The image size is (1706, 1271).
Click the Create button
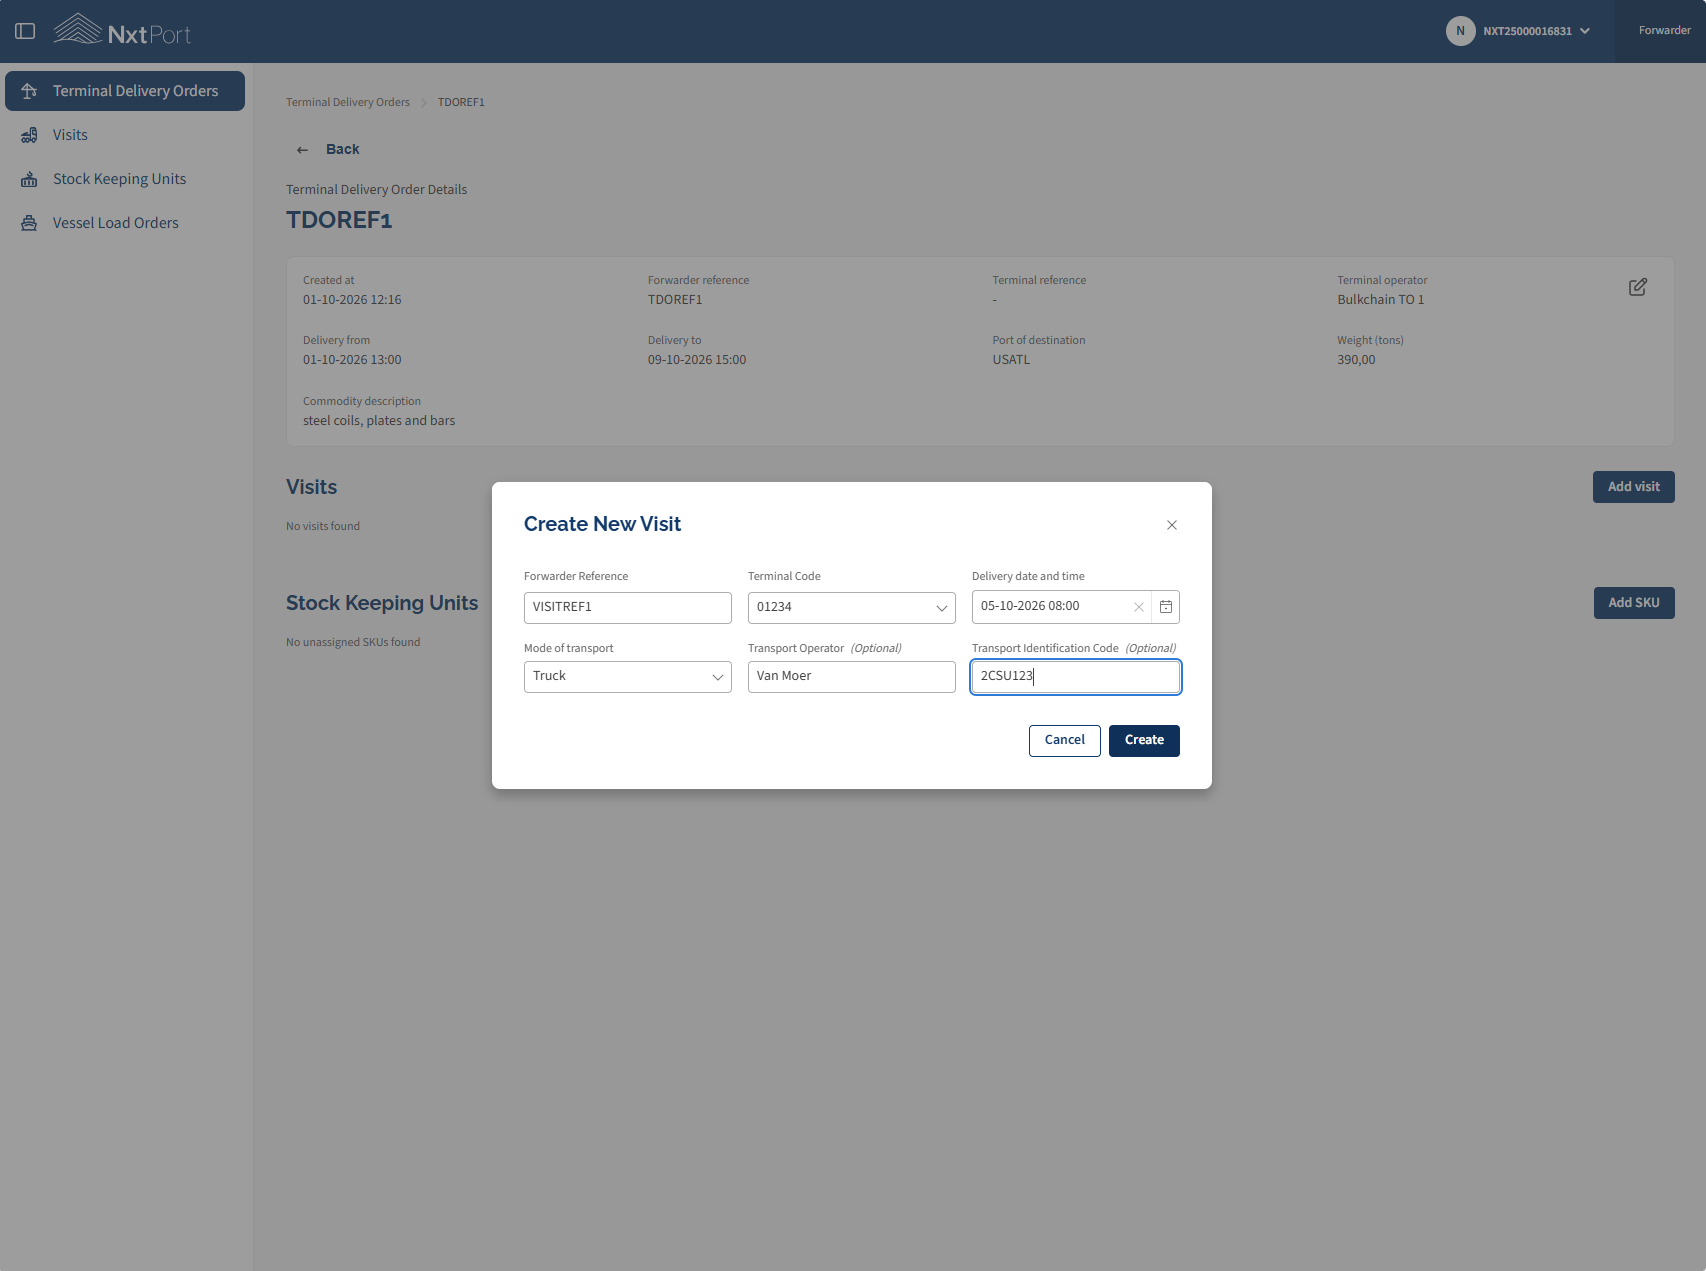point(1144,741)
